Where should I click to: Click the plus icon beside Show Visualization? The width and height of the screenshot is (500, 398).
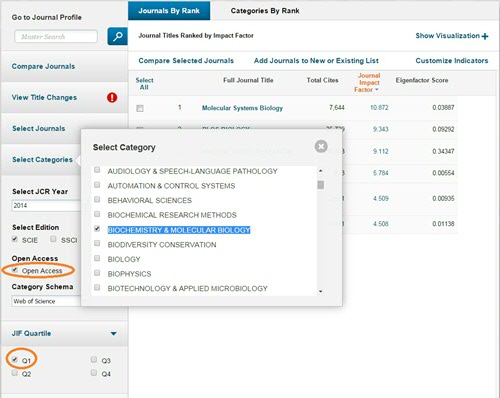pyautogui.click(x=485, y=36)
